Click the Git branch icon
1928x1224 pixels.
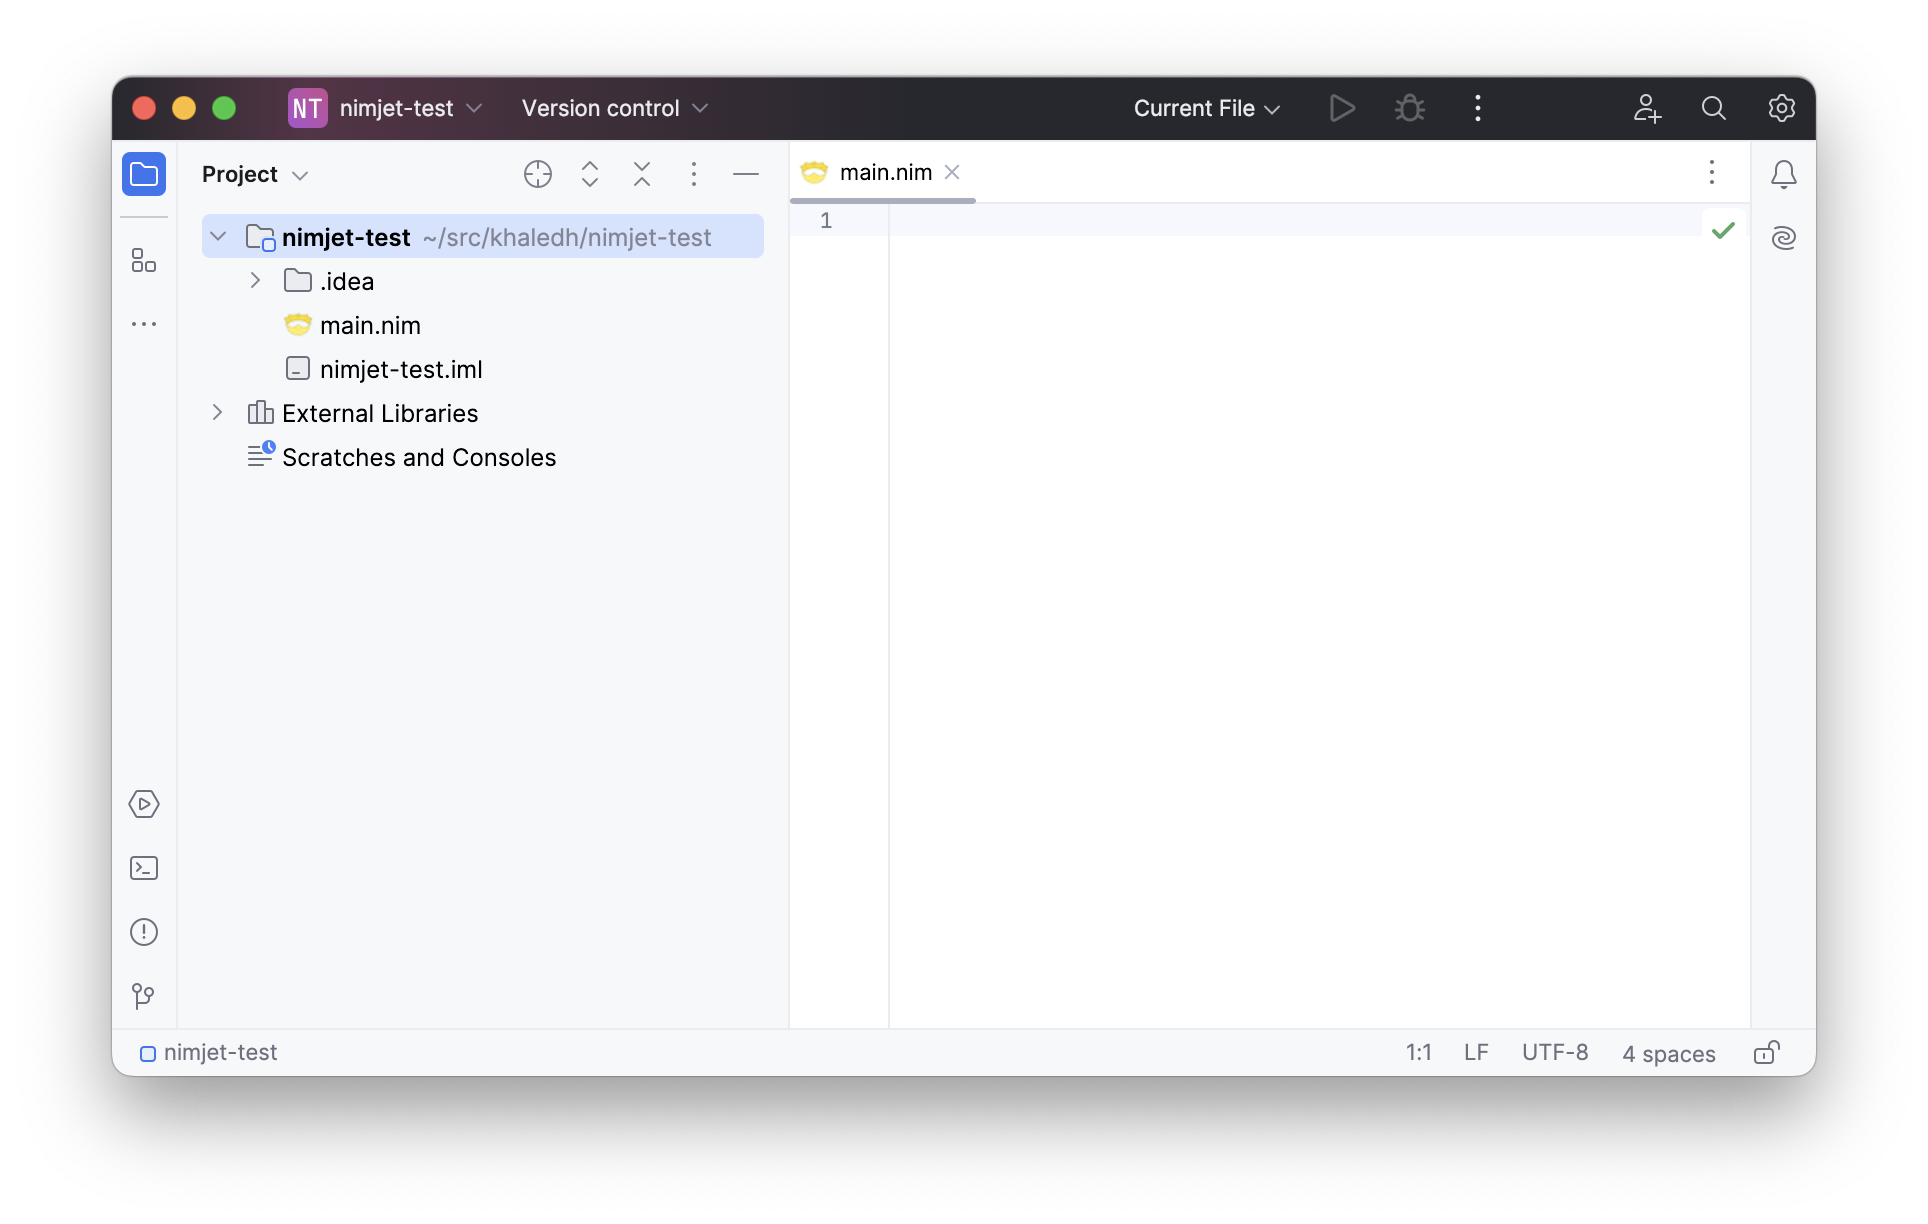click(x=143, y=994)
